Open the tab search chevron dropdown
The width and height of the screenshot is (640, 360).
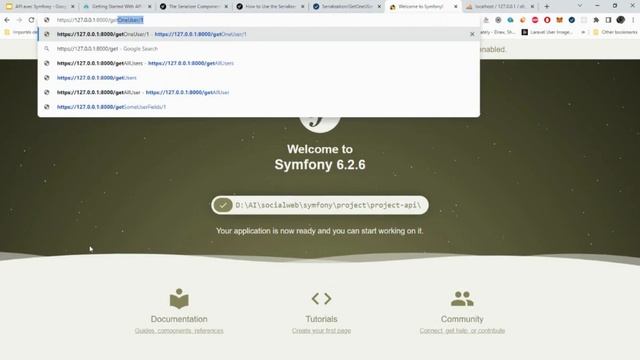tap(580, 6)
